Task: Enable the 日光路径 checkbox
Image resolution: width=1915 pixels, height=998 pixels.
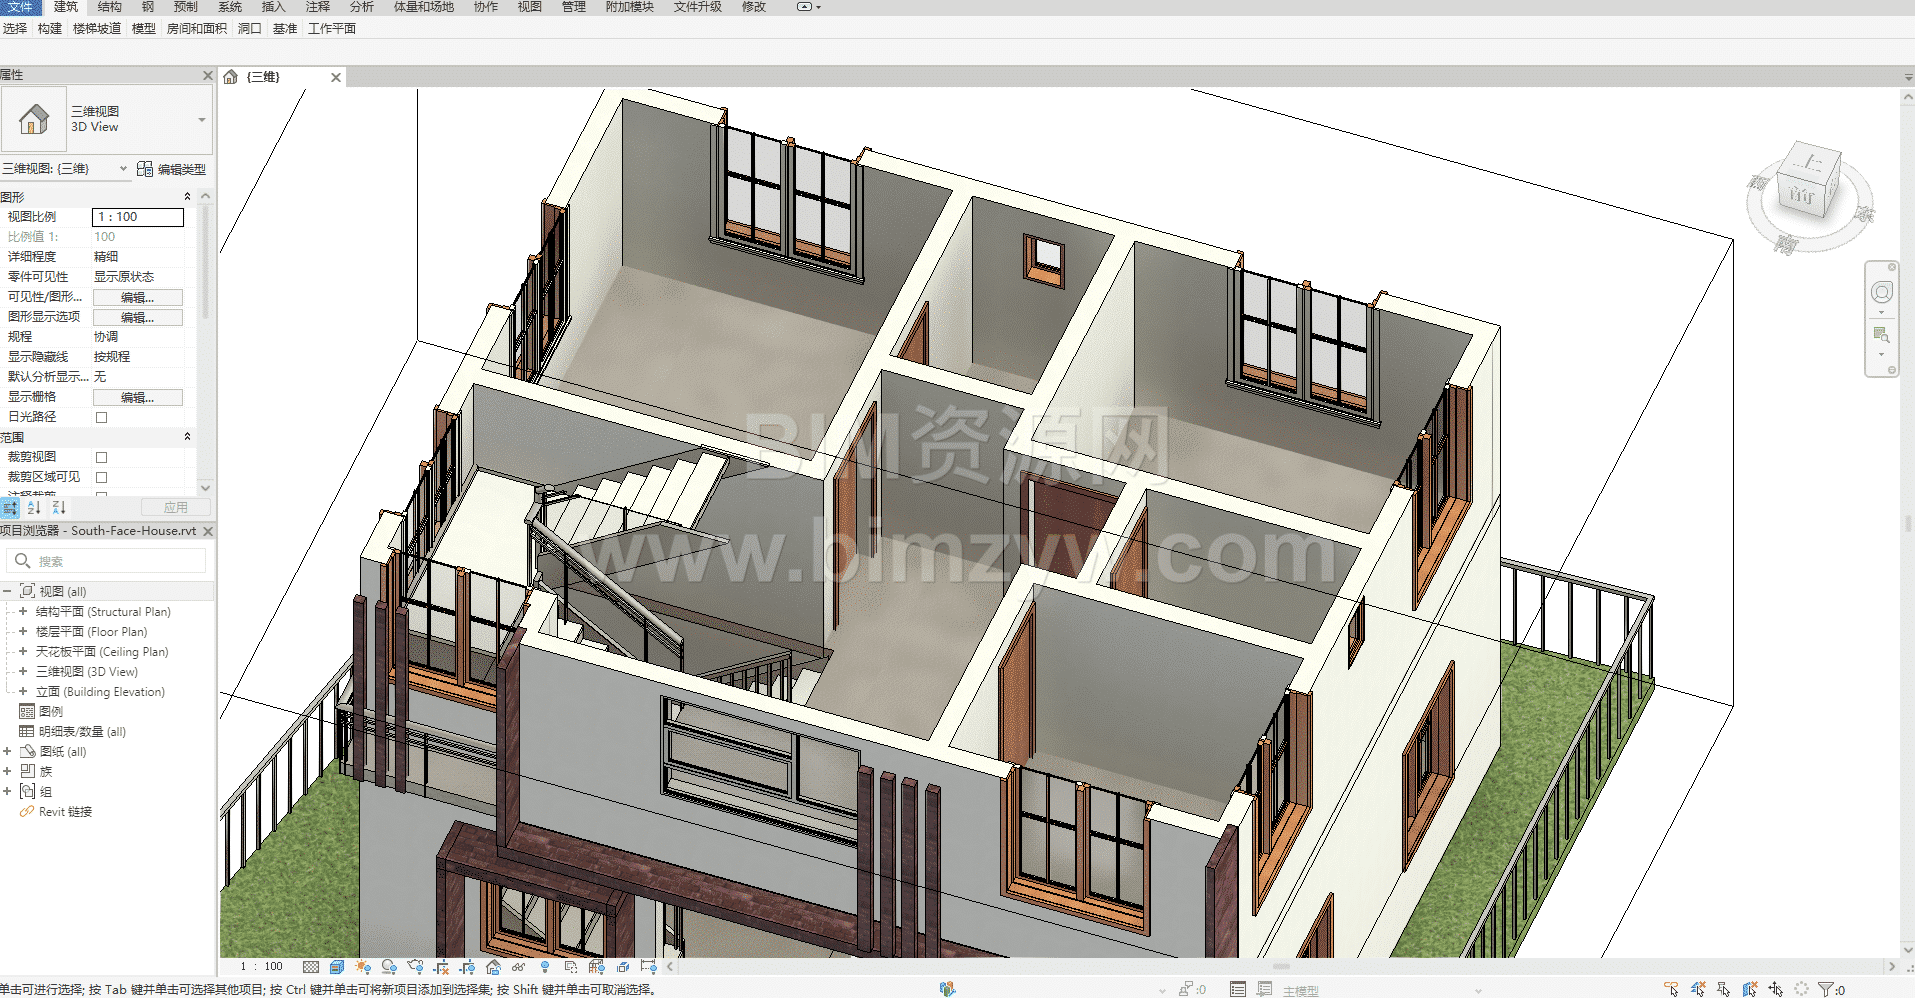Action: click(x=101, y=417)
